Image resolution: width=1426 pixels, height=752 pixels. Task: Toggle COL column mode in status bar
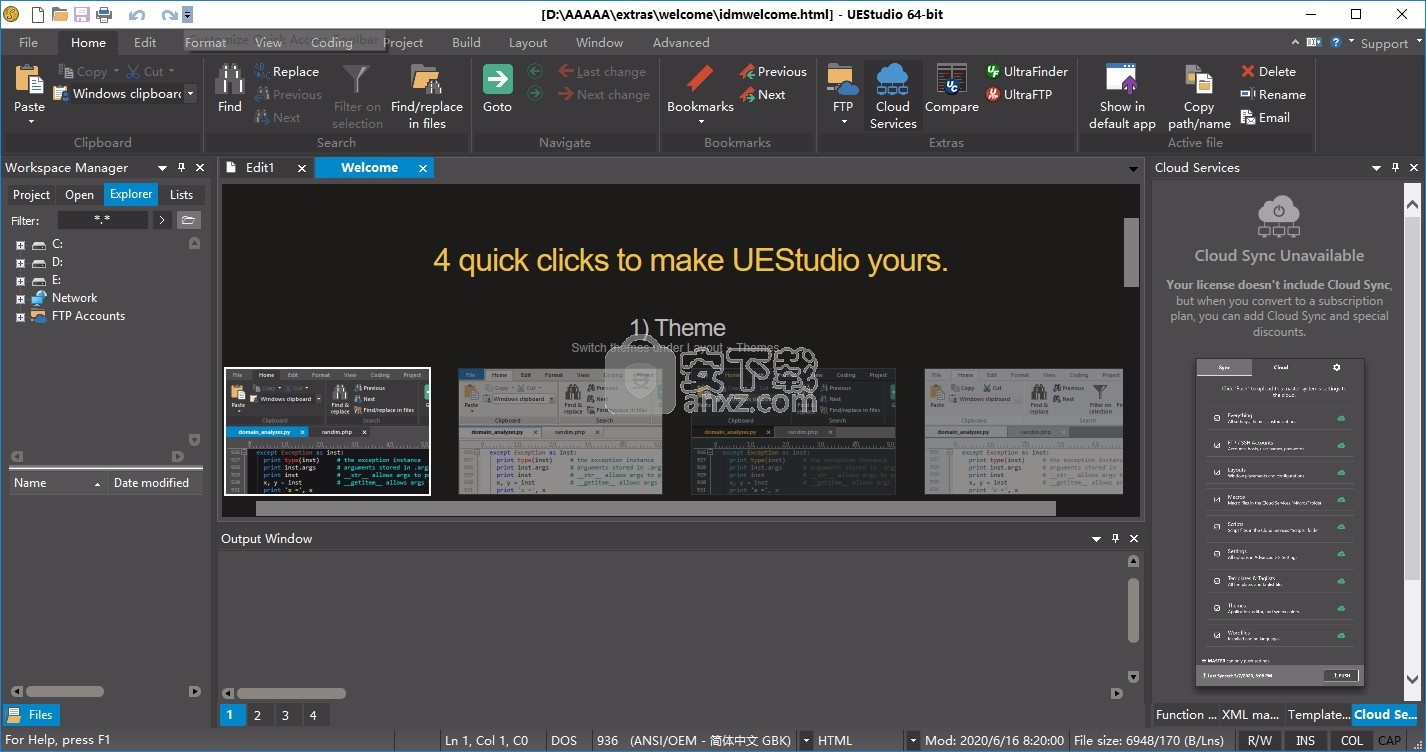point(1352,740)
